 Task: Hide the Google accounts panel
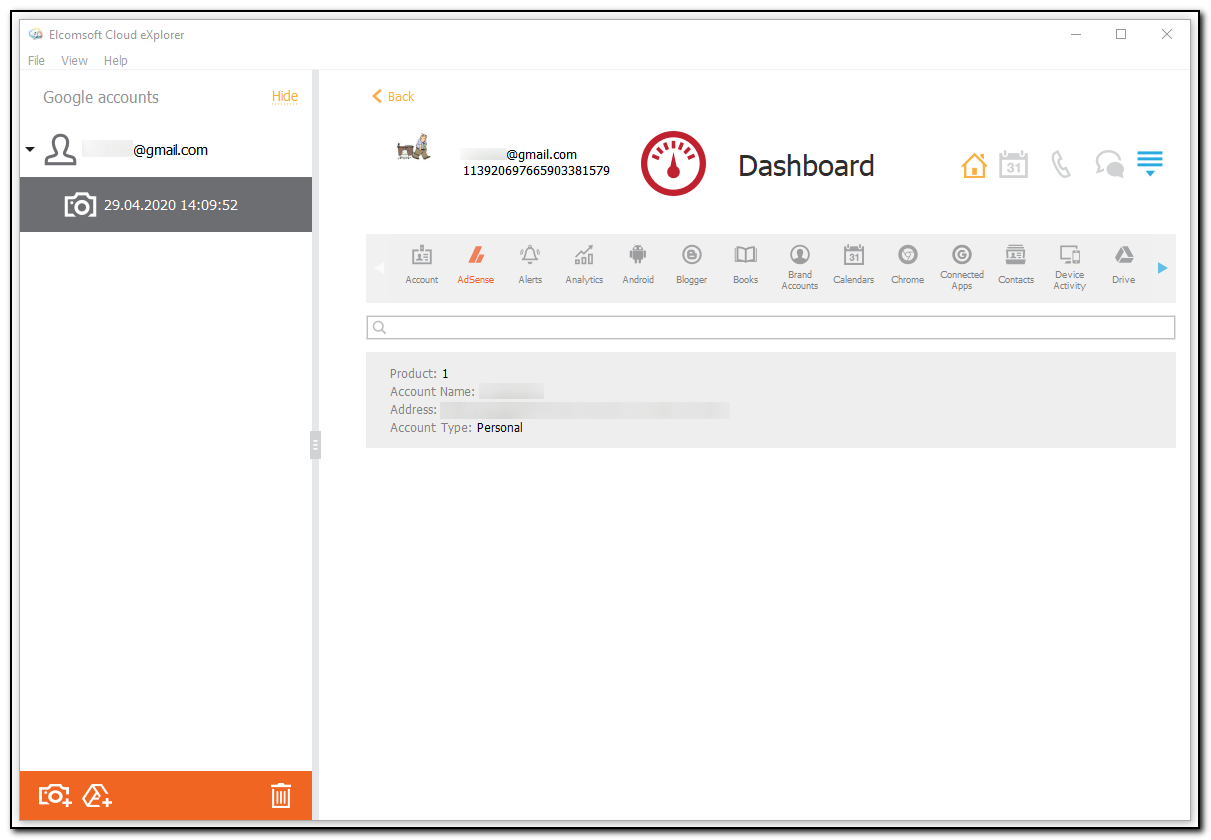tap(285, 96)
